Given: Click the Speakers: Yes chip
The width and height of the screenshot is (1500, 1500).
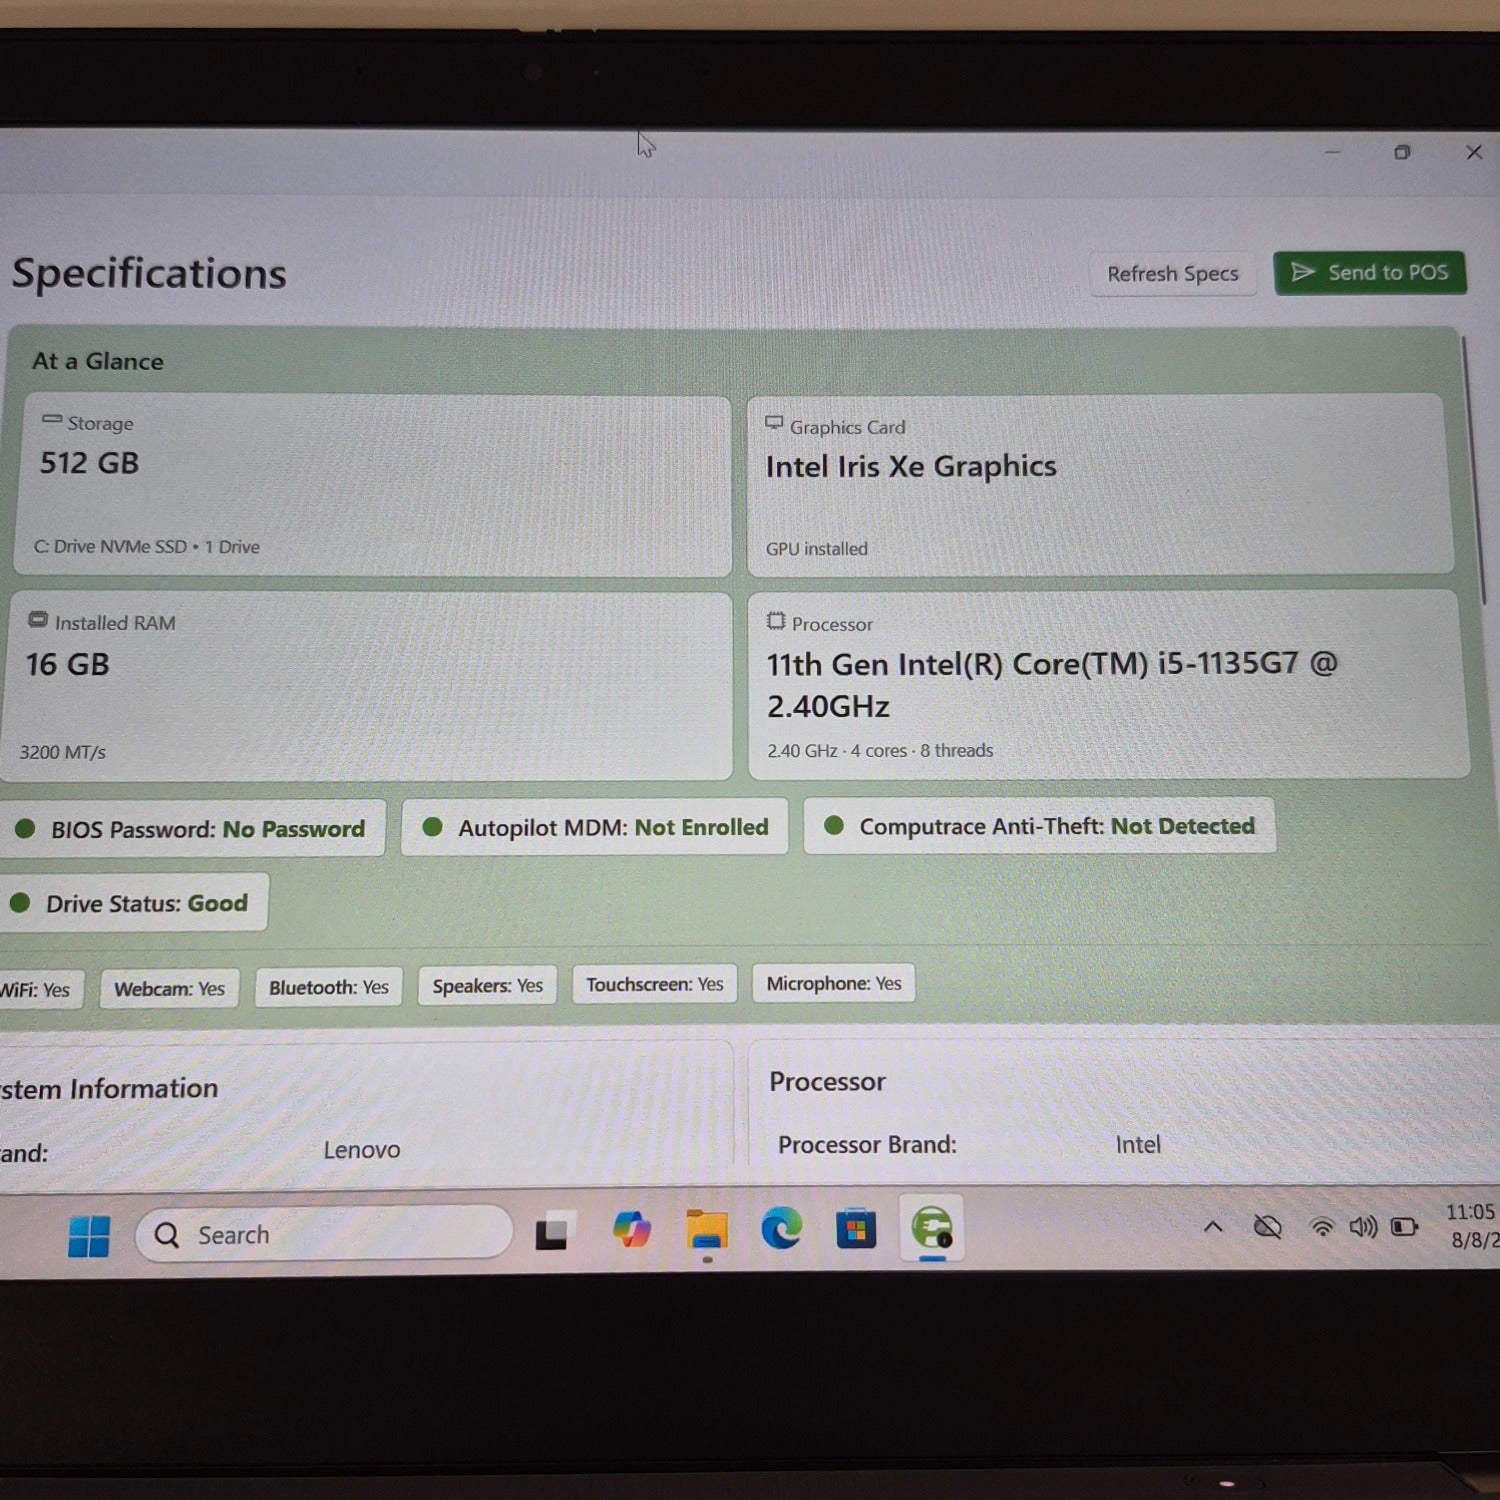Looking at the screenshot, I should tap(487, 986).
